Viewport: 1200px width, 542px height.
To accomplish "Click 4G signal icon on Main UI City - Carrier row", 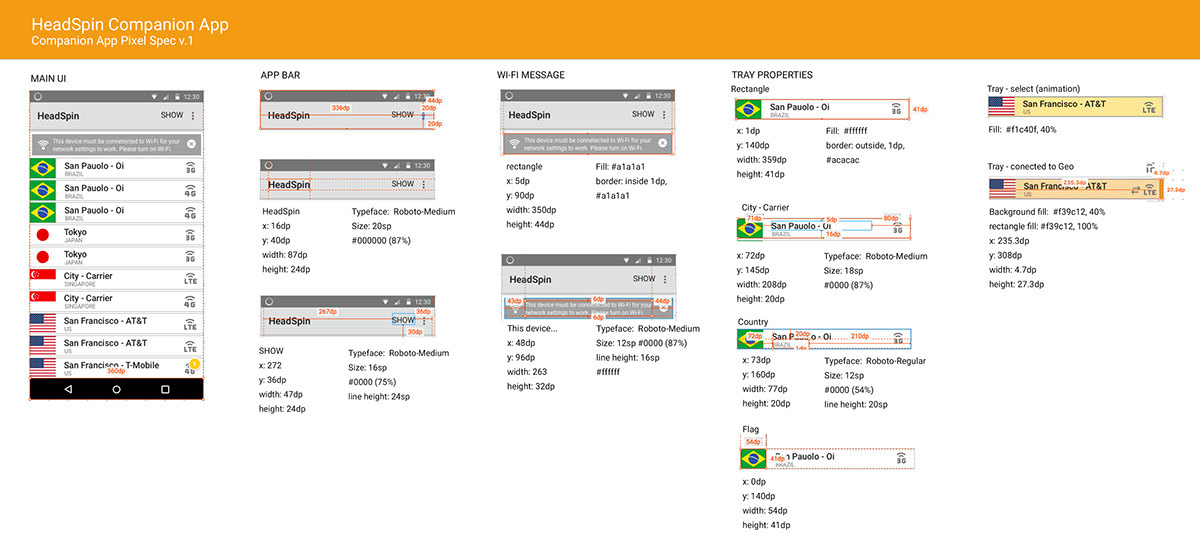I will pos(190,302).
